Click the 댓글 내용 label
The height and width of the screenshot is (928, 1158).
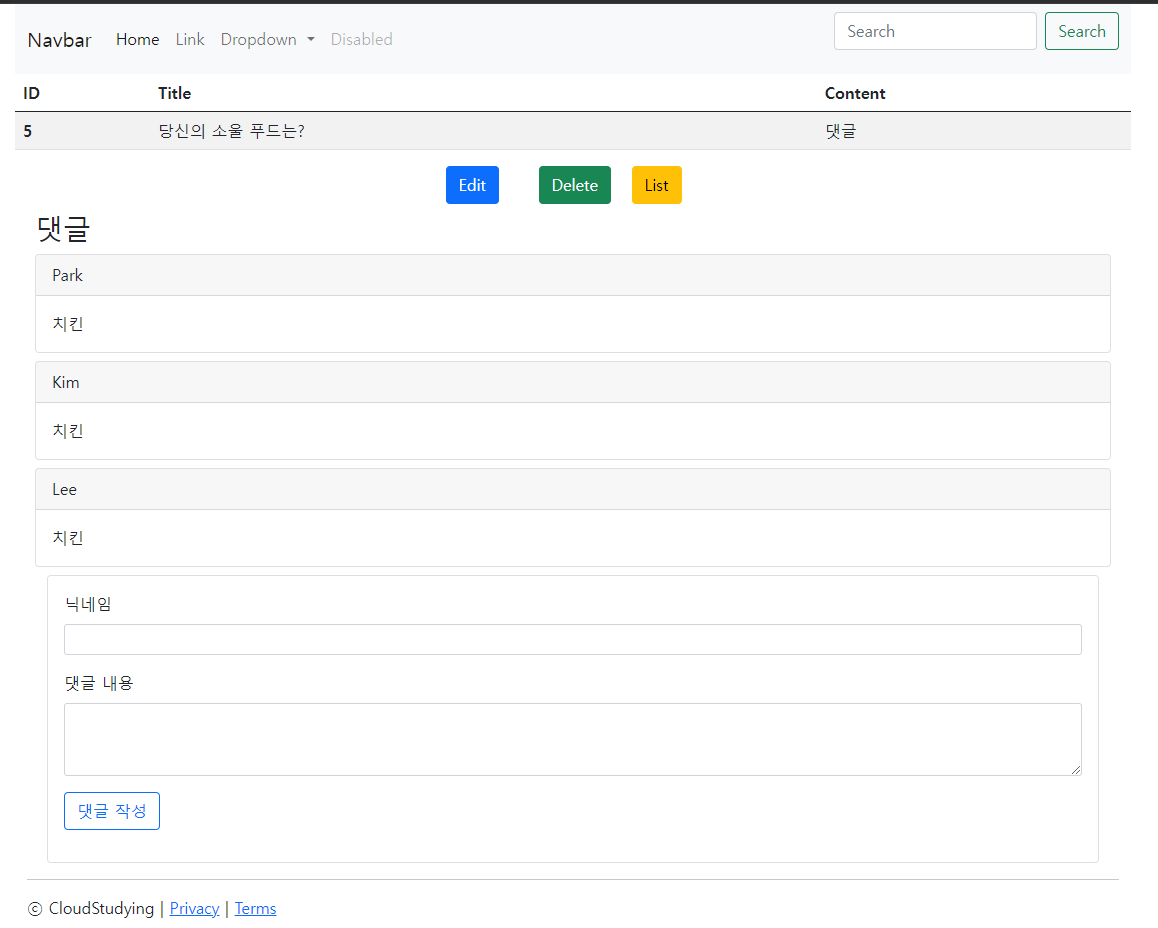[99, 684]
